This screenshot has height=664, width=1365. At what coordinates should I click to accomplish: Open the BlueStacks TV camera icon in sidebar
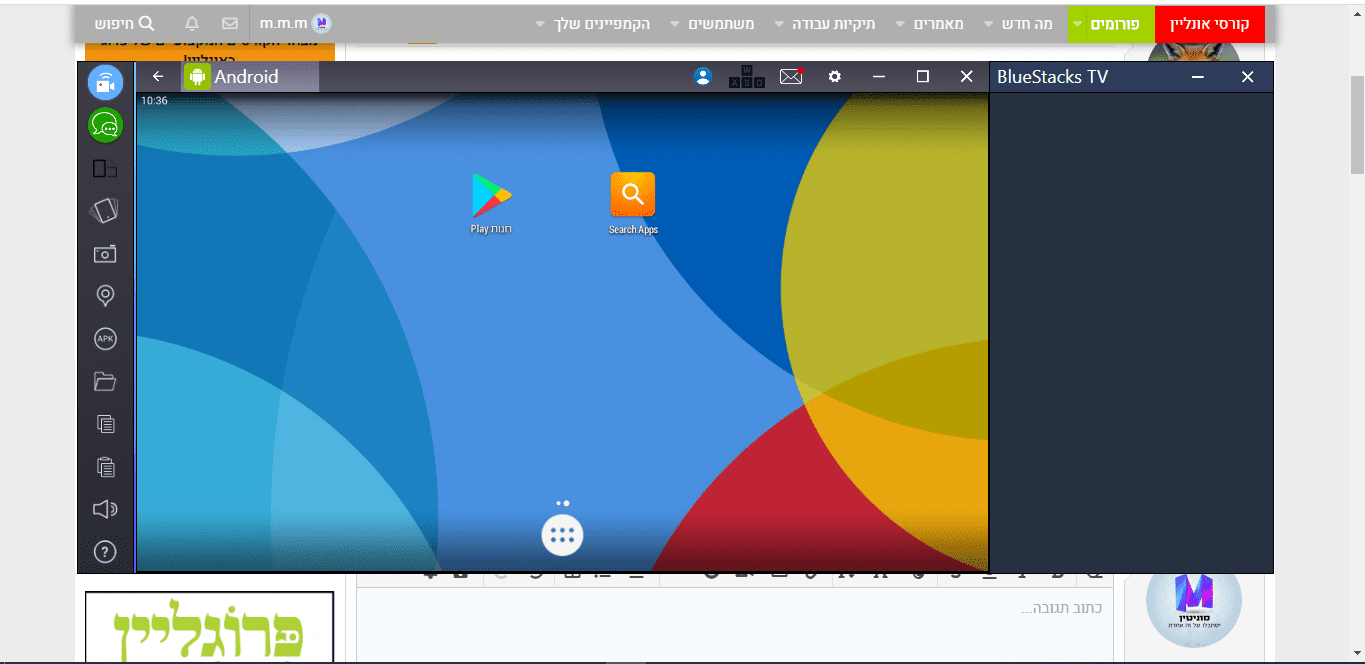(x=105, y=82)
